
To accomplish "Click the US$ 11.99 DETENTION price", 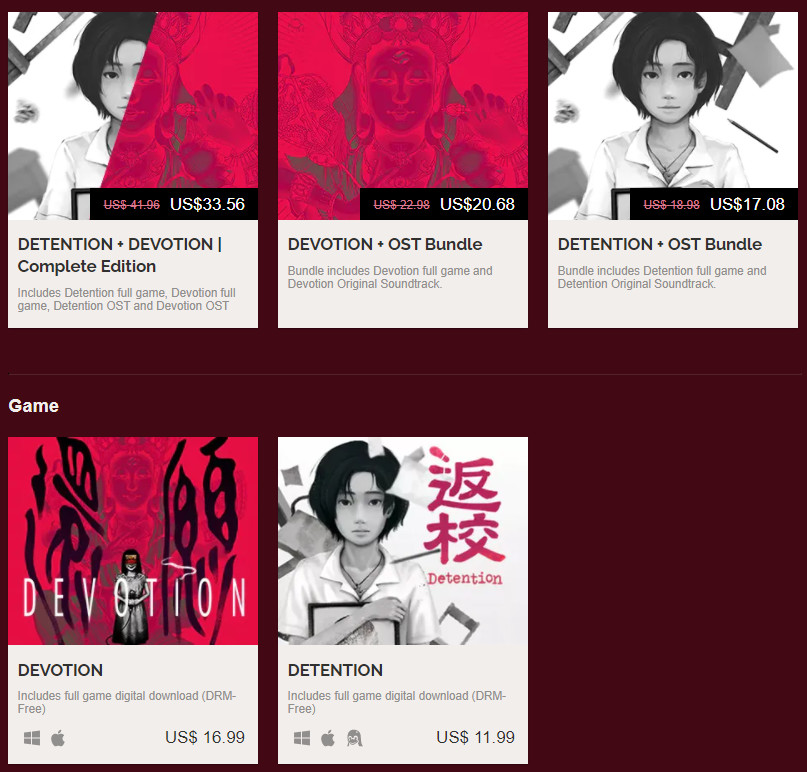I will pos(476,737).
